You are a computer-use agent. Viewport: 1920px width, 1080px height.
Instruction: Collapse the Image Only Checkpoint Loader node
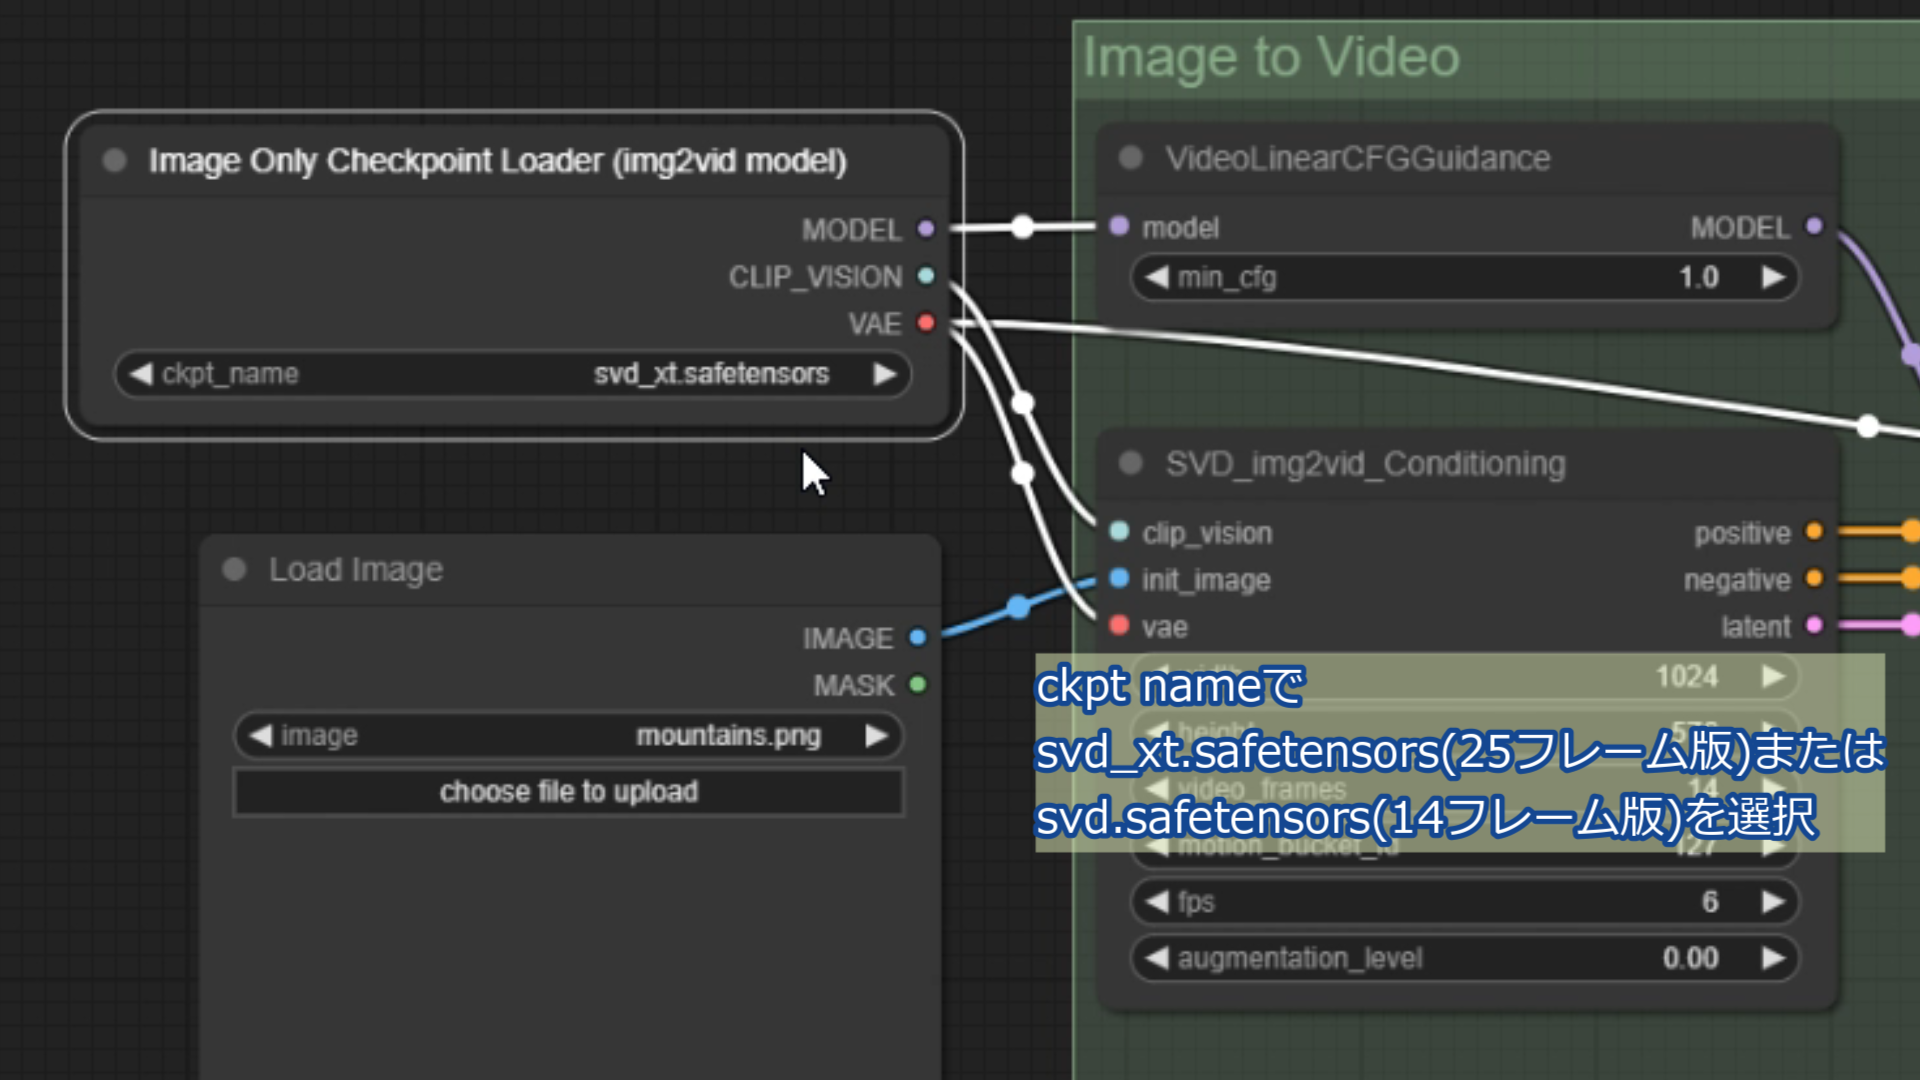[113, 160]
